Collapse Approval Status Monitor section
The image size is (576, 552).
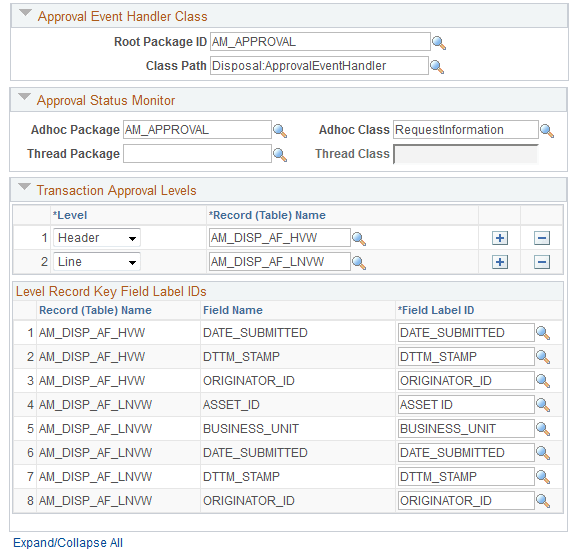(25, 97)
